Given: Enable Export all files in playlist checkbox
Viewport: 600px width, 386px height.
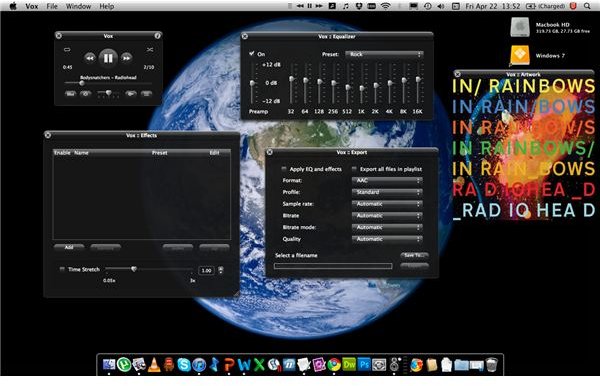Looking at the screenshot, I should tap(354, 169).
